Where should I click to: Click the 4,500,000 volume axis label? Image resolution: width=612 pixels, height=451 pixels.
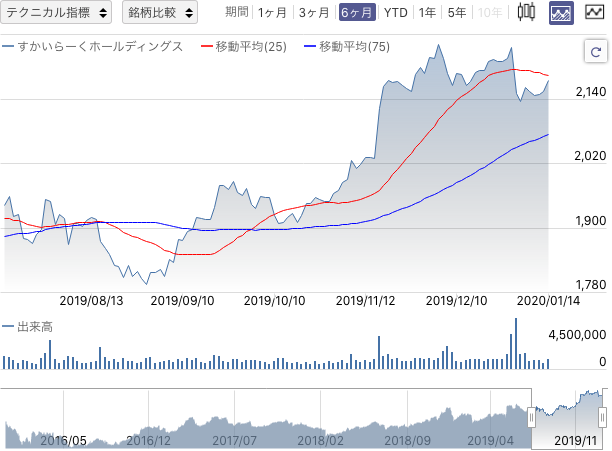pos(577,335)
